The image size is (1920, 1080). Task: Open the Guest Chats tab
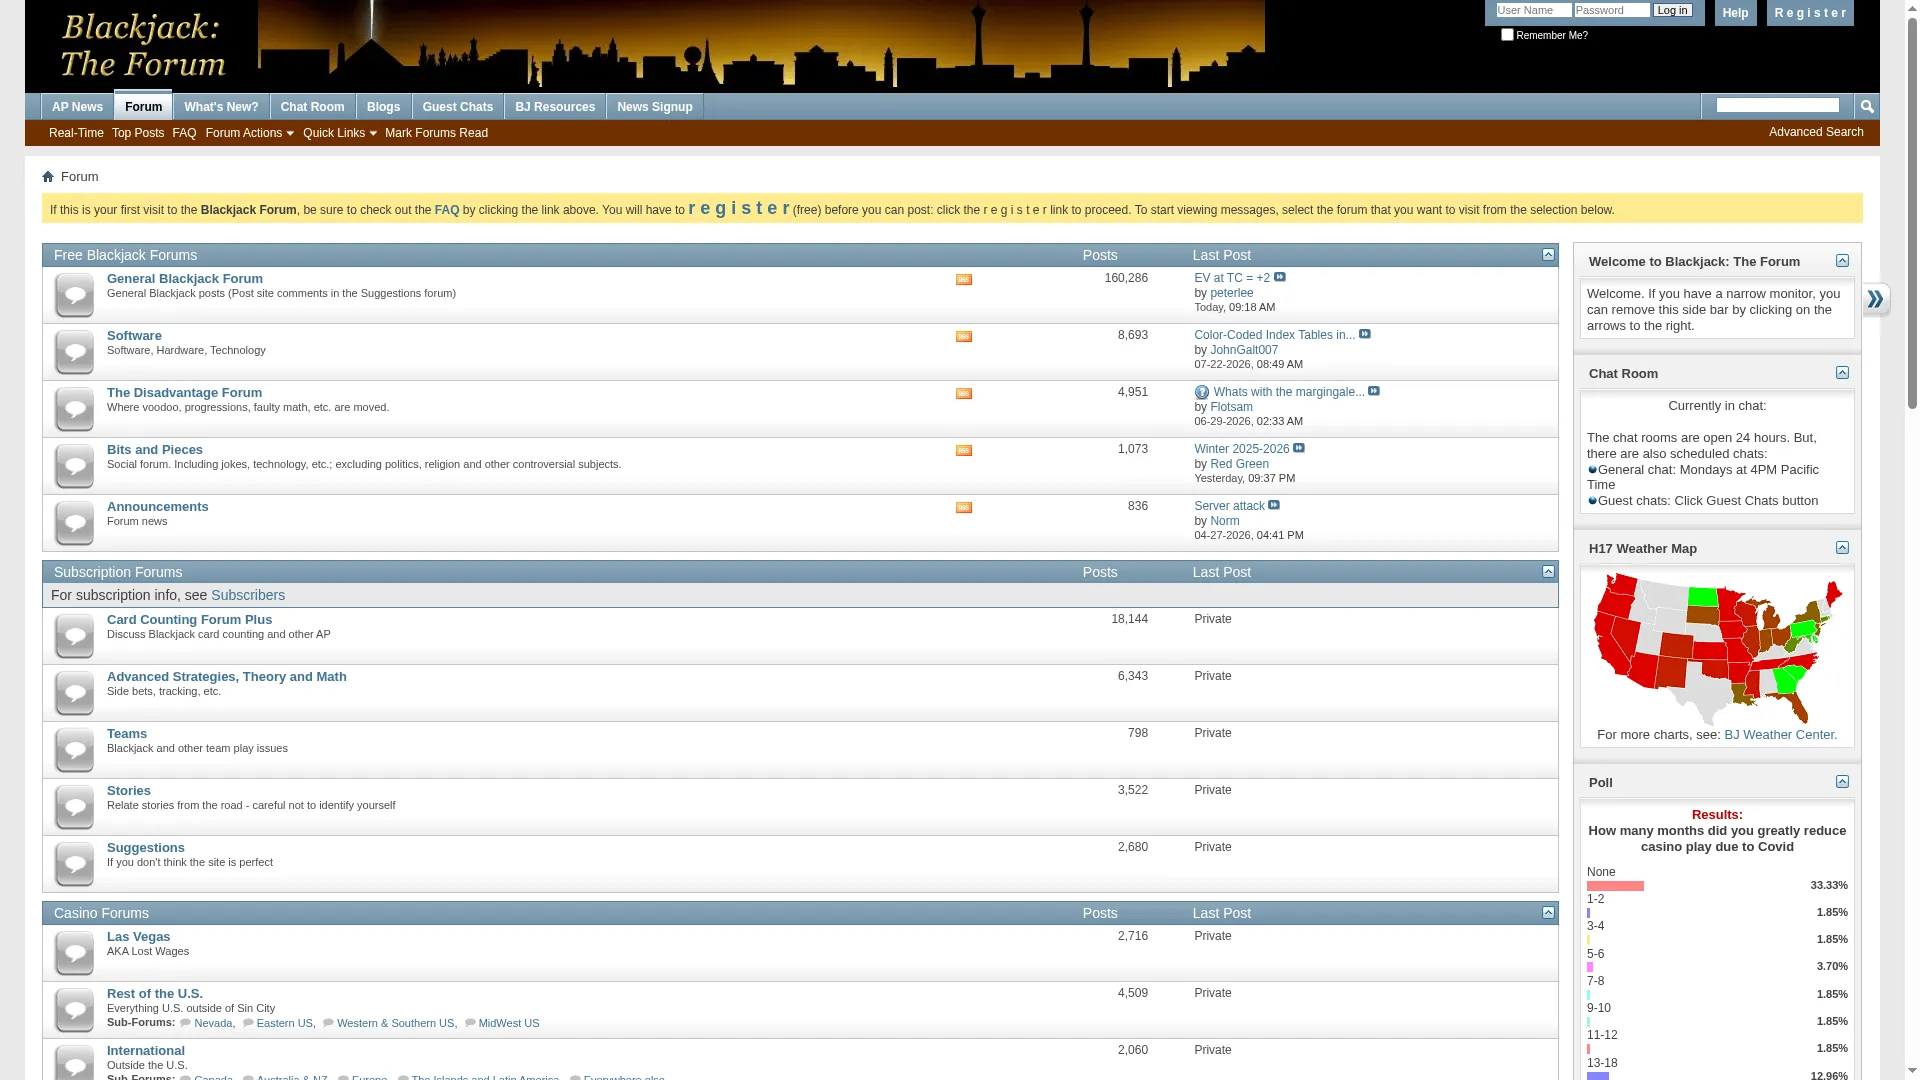[x=458, y=107]
